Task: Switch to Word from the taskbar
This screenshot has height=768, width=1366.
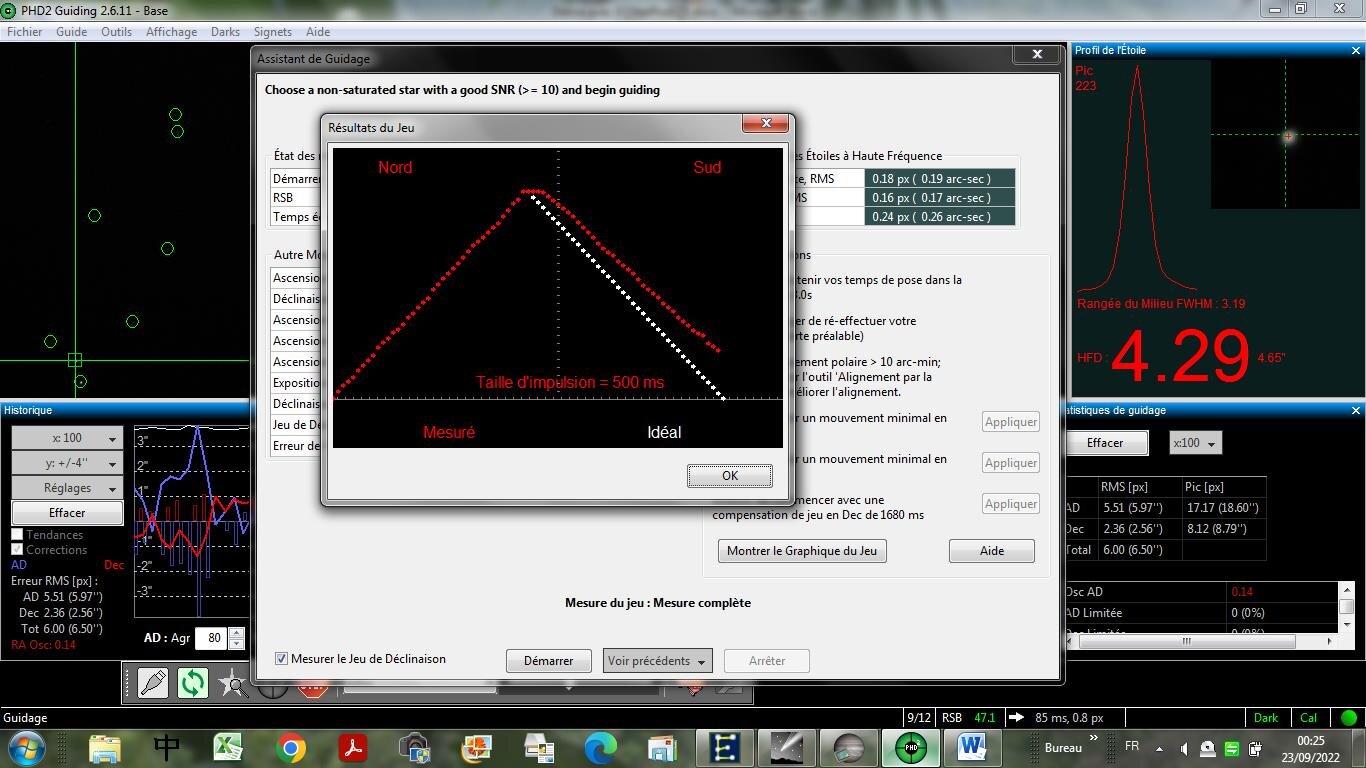Action: 972,747
